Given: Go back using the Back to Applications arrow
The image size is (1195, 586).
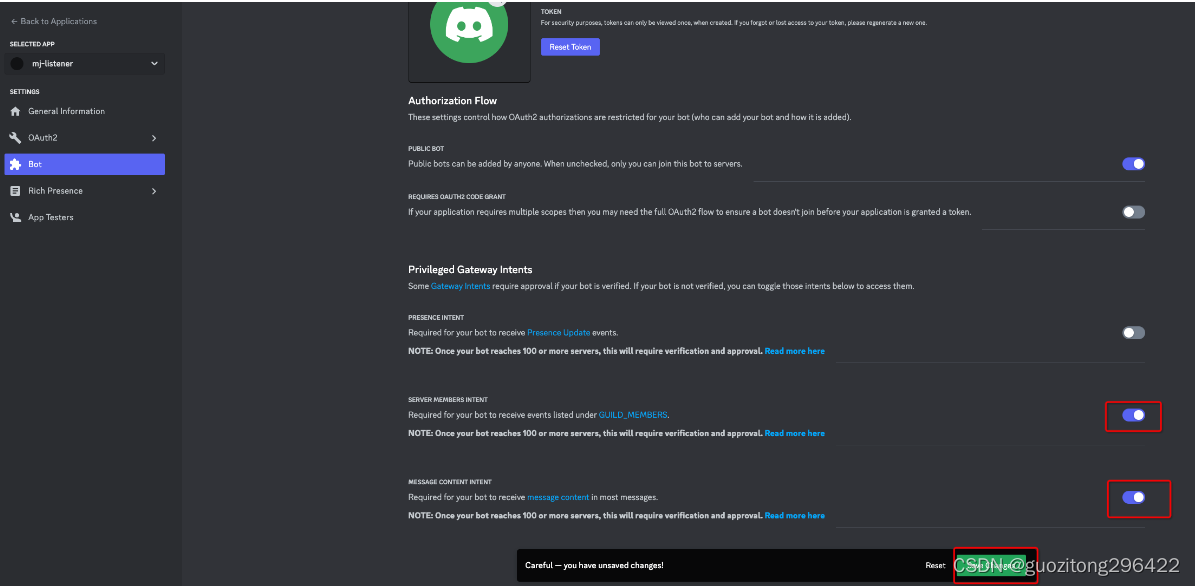Looking at the screenshot, I should click(x=14, y=21).
